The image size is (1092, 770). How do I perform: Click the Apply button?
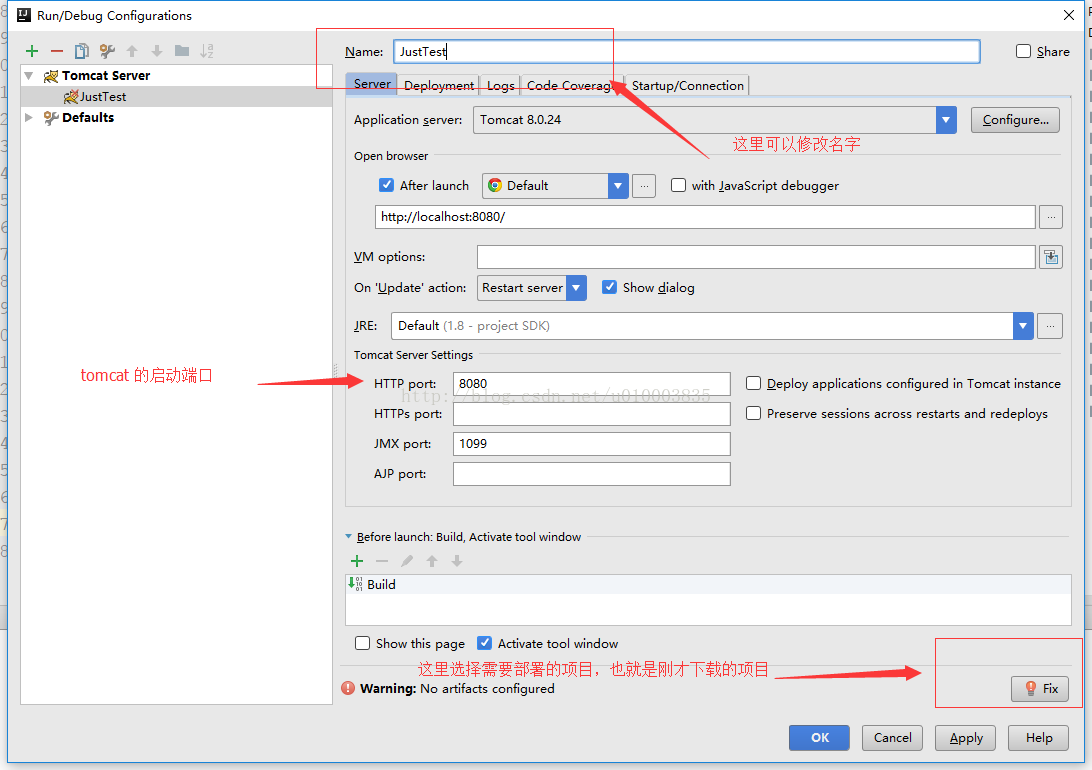click(x=965, y=738)
